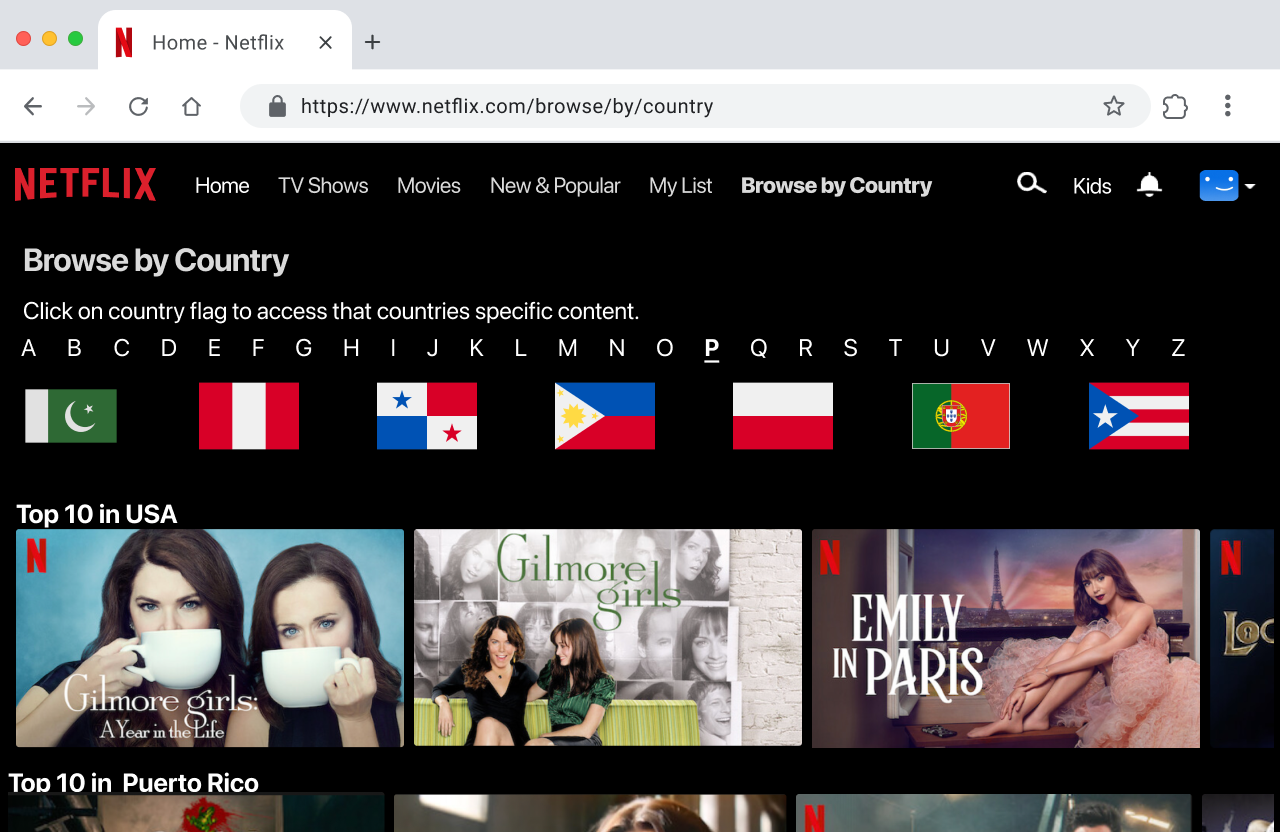Filter countries by letter L

pyautogui.click(x=520, y=348)
